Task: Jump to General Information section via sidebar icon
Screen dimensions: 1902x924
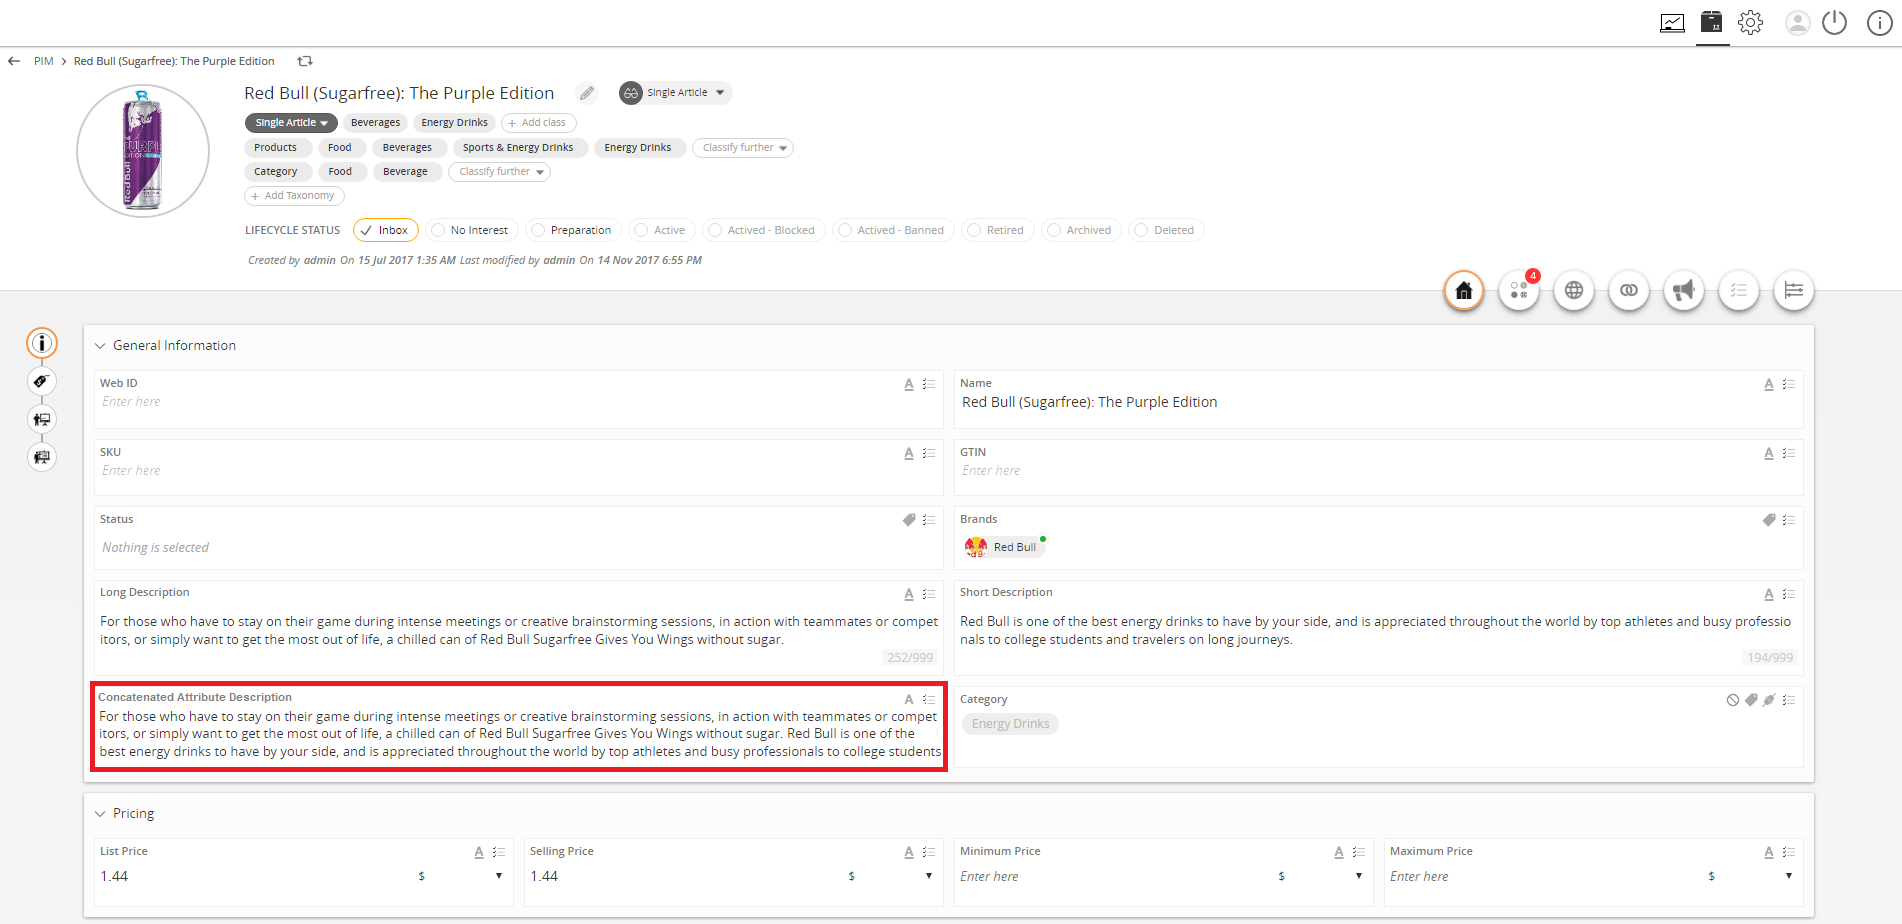Action: click(x=42, y=343)
